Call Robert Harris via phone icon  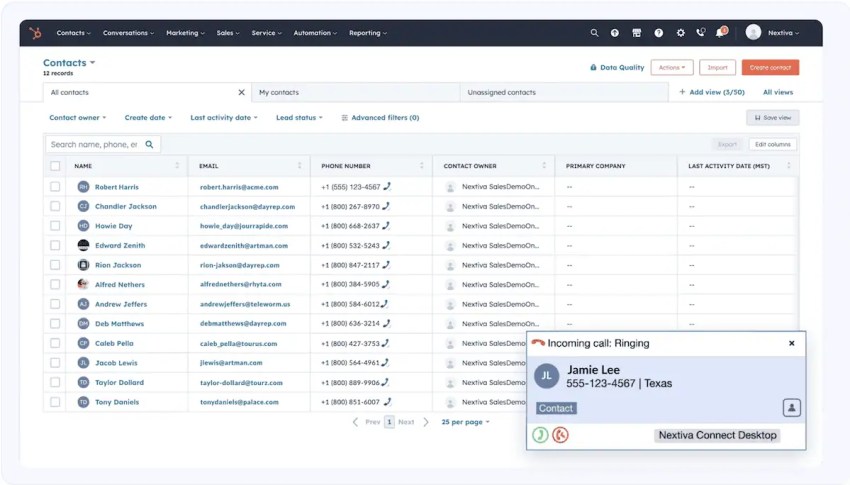coord(387,186)
